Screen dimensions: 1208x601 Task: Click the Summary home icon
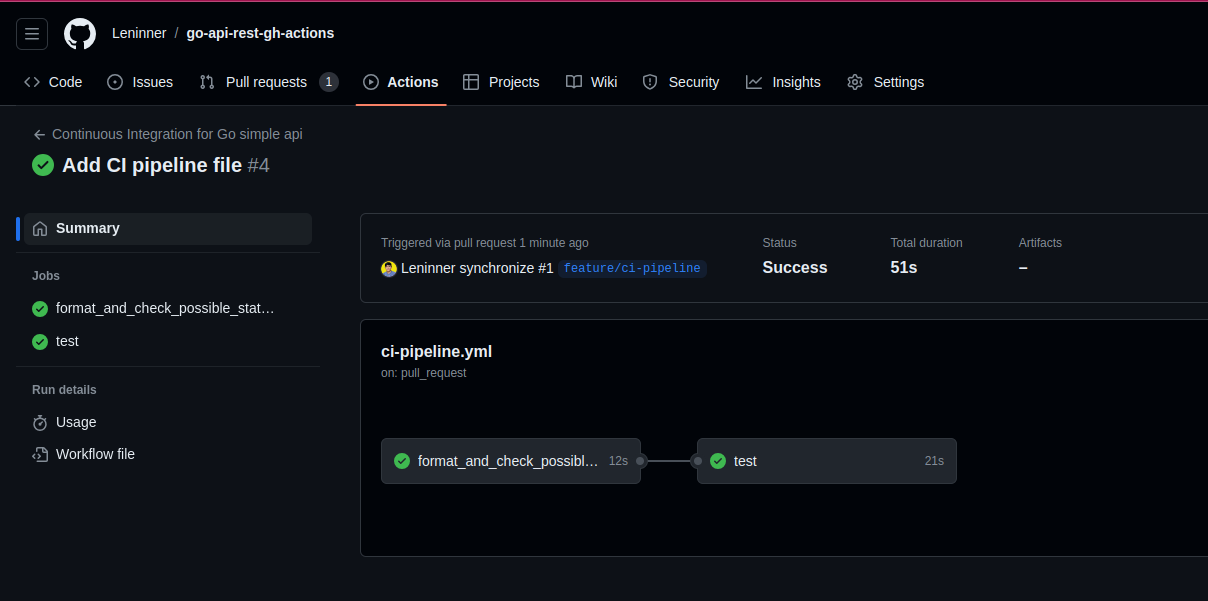40,229
